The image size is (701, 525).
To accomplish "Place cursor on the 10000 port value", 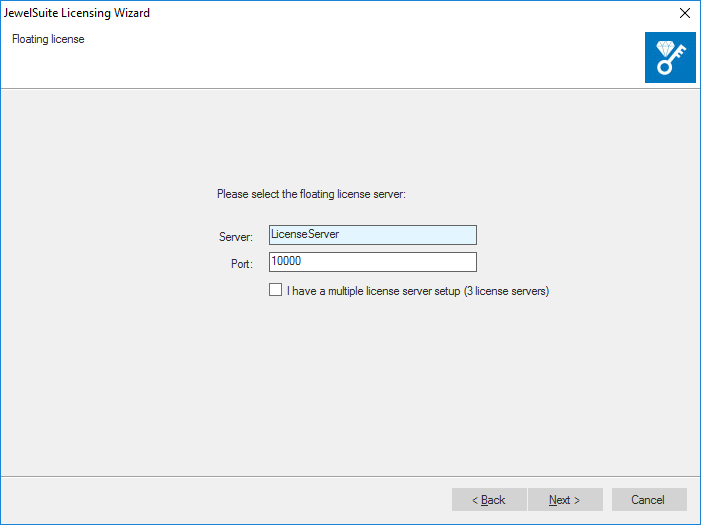I will 287,262.
